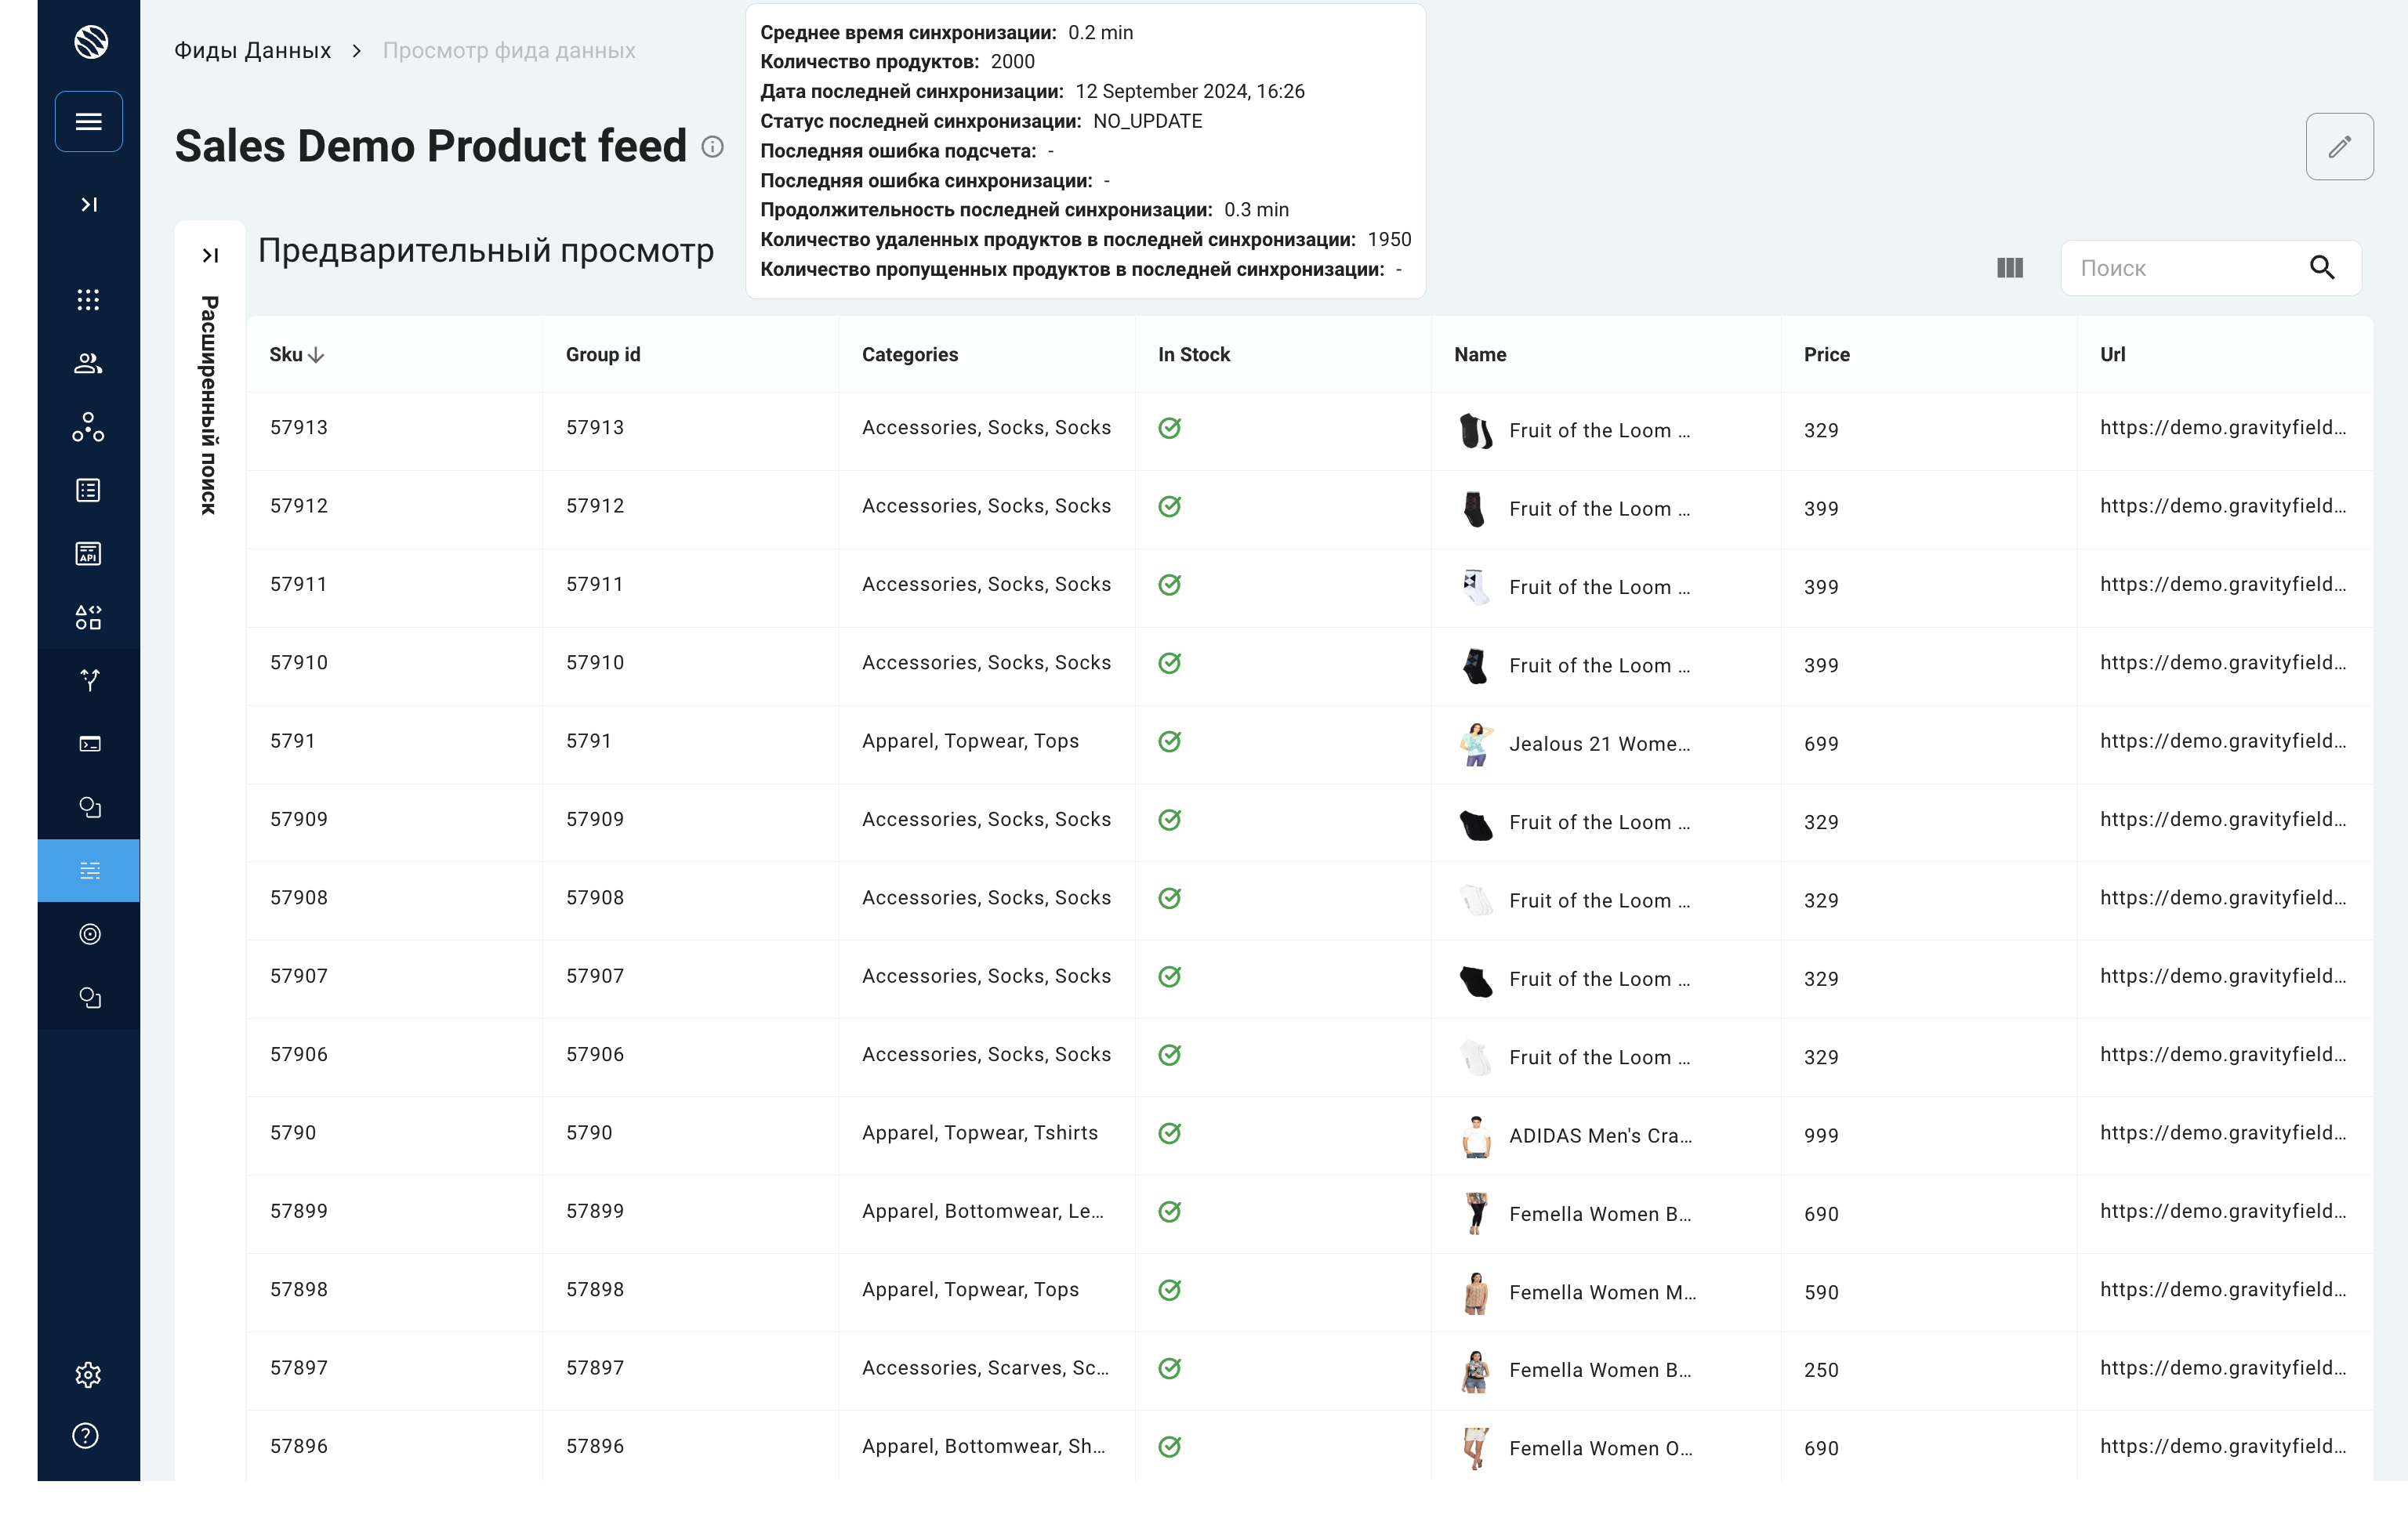Open the API icon in sidebar
Image resolution: width=2408 pixels, height=1525 pixels.
point(88,554)
